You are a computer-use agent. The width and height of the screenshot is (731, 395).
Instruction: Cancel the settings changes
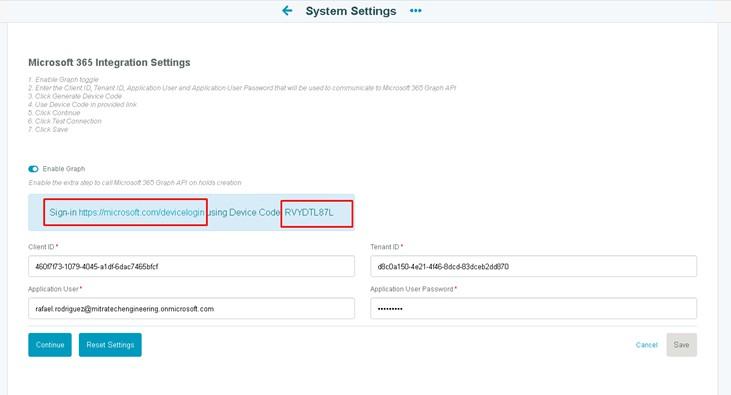(647, 345)
